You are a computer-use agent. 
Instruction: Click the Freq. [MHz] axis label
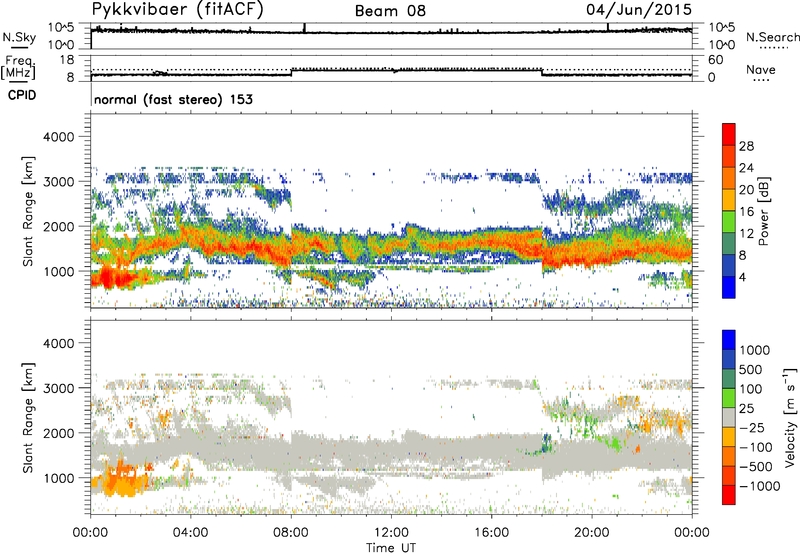[x=18, y=67]
